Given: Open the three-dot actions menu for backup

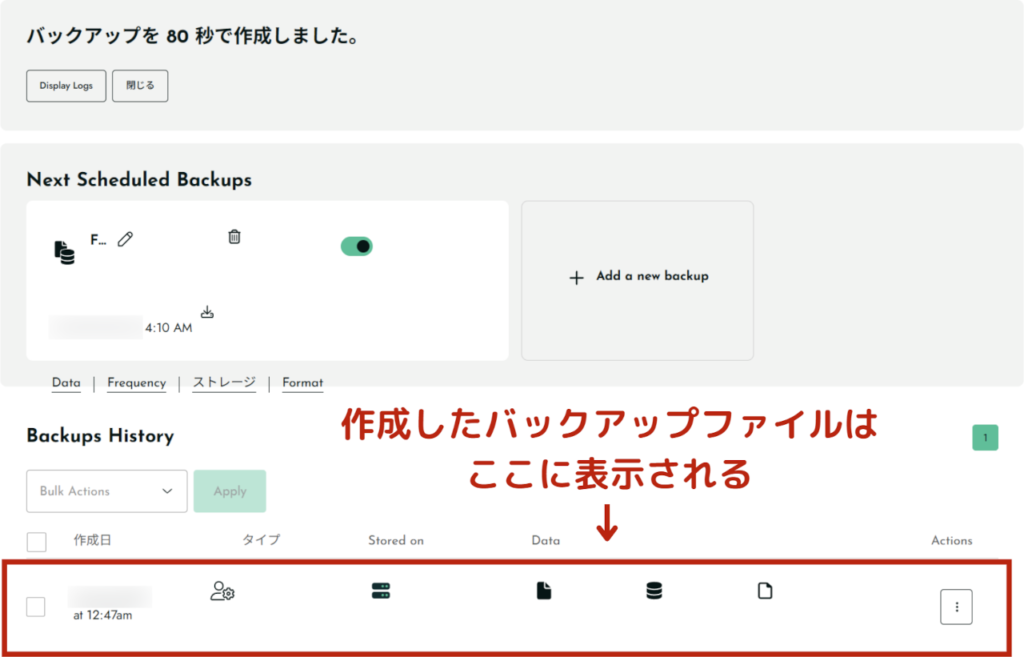Looking at the screenshot, I should coord(956,607).
